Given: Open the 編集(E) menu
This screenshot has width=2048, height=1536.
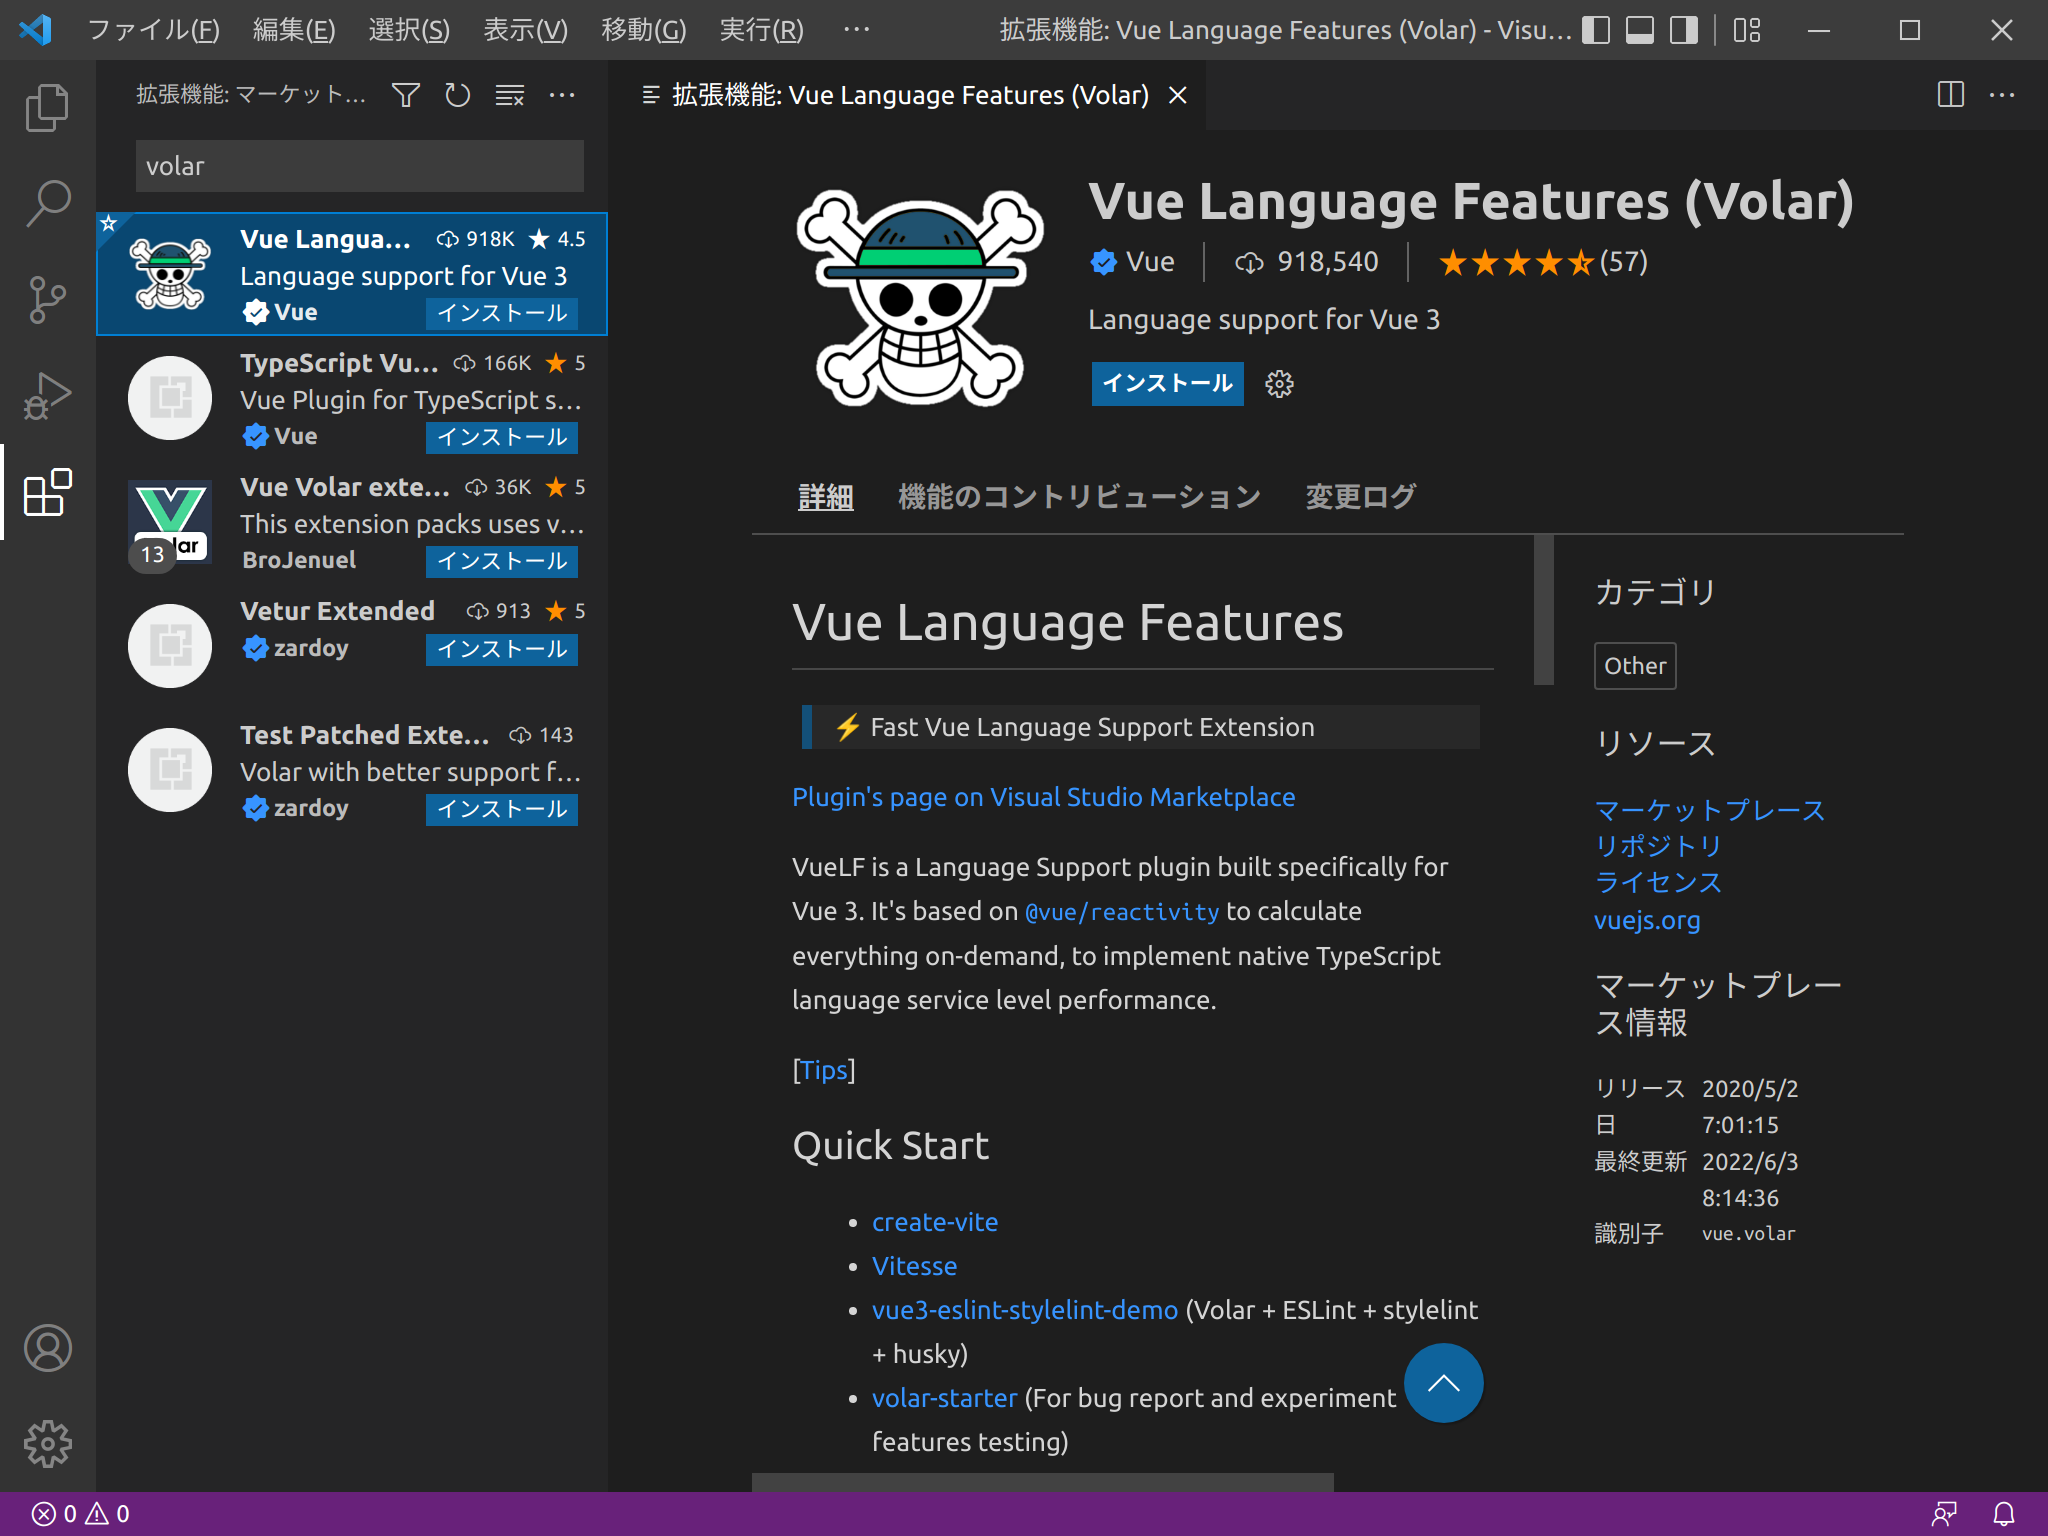Looking at the screenshot, I should pyautogui.click(x=294, y=30).
